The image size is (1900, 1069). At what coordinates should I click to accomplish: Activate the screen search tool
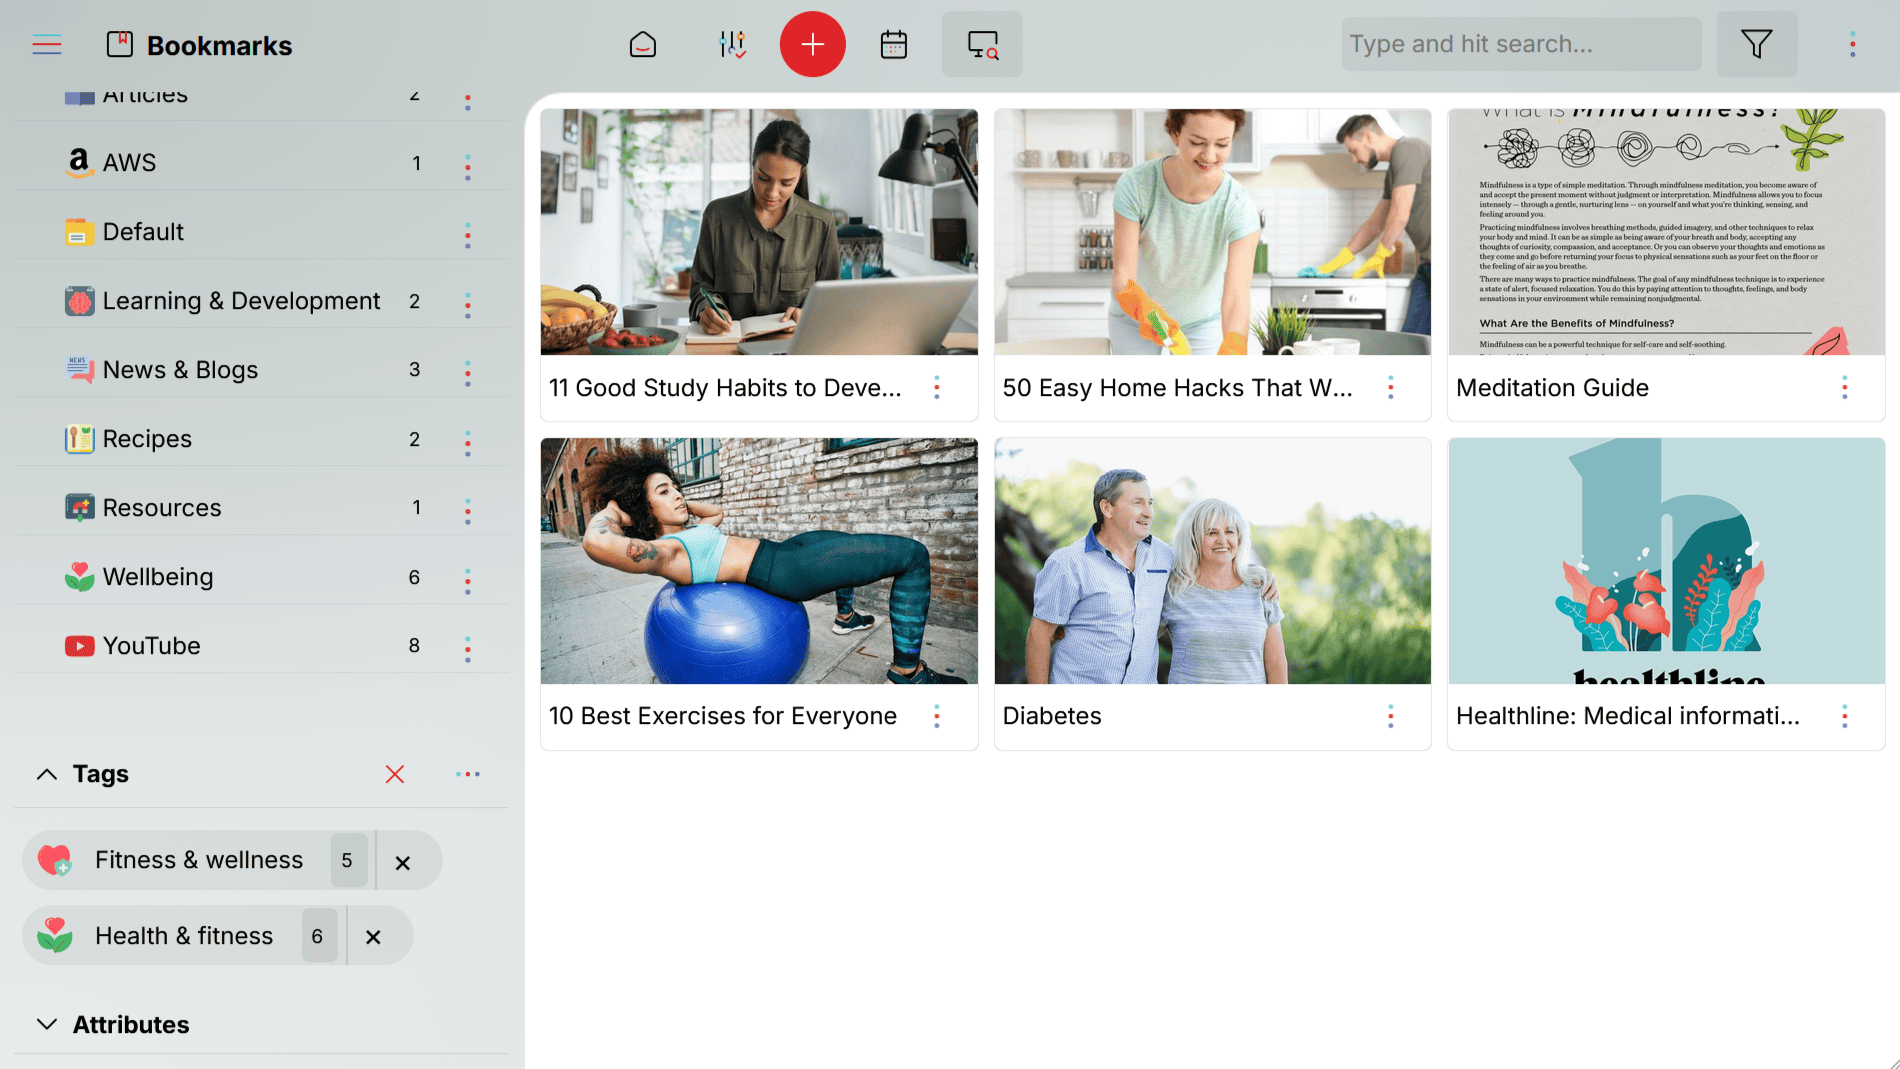coord(981,44)
